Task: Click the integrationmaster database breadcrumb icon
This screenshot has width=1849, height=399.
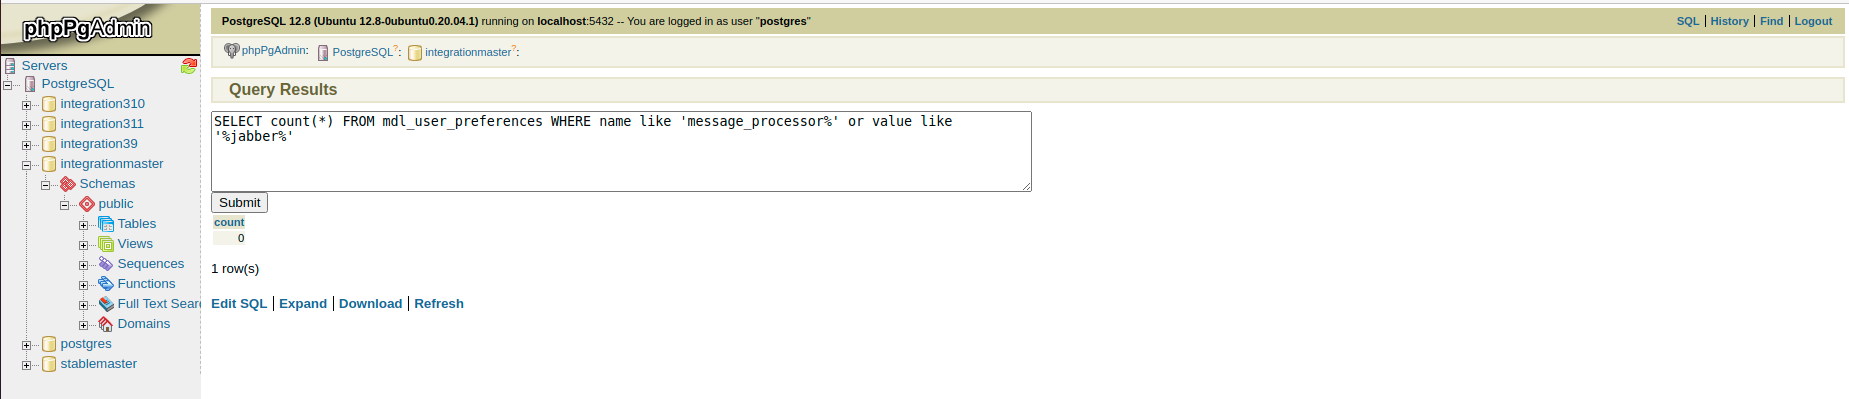Action: click(415, 53)
